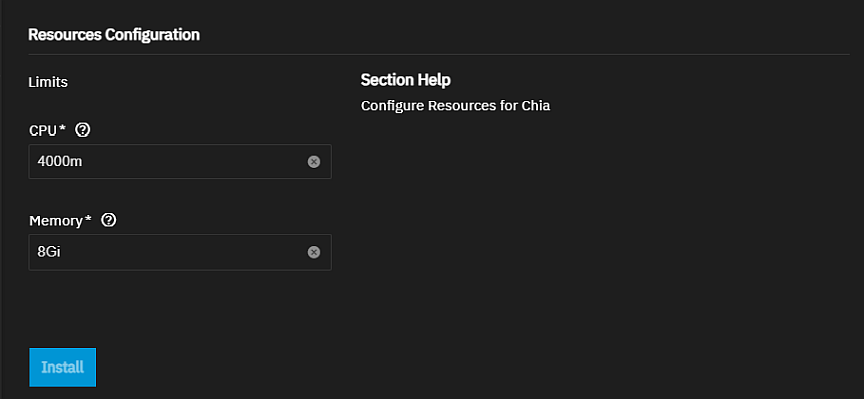Open the Memory help tooltip icon
The width and height of the screenshot is (864, 399).
point(109,220)
